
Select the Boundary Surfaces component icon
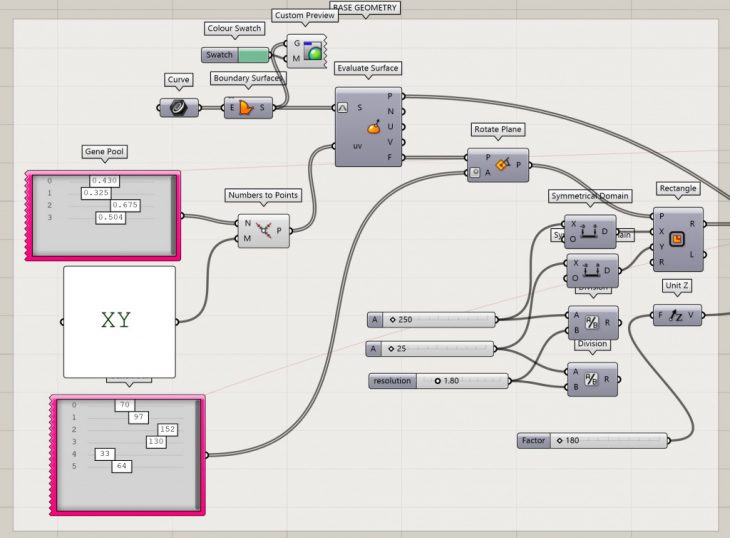coord(247,107)
